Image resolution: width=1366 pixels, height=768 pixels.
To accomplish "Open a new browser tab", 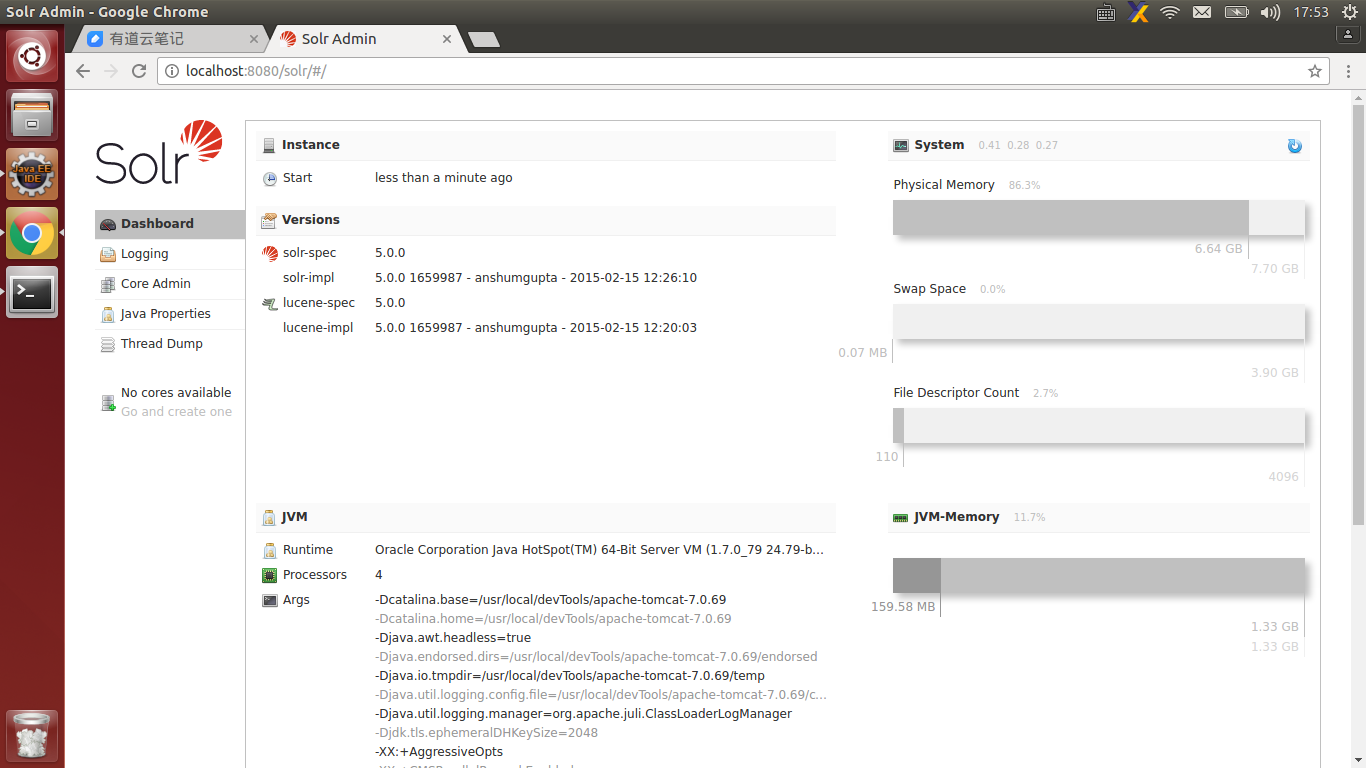I will [484, 40].
